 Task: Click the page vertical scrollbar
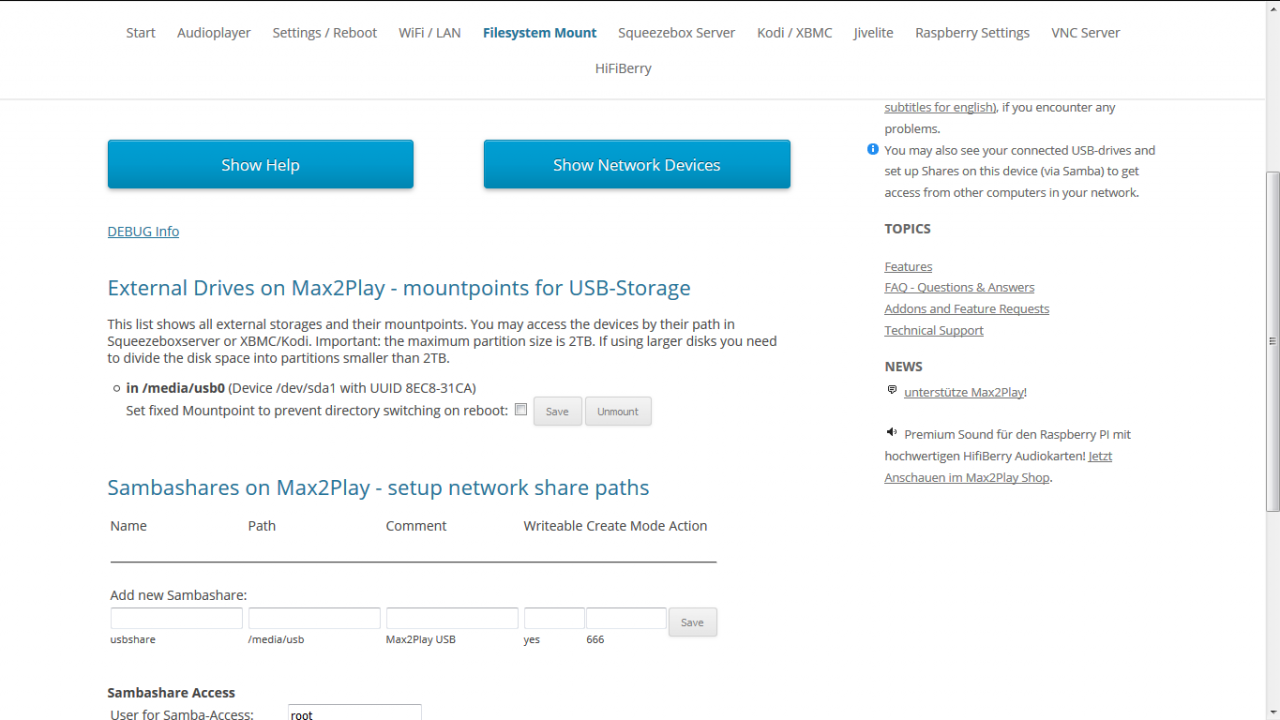pos(1272,340)
